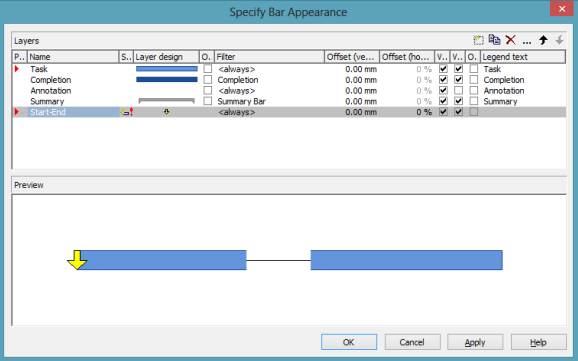Close the Specify Bar Appearance dialog
This screenshot has height=361, width=578.
click(x=562, y=9)
